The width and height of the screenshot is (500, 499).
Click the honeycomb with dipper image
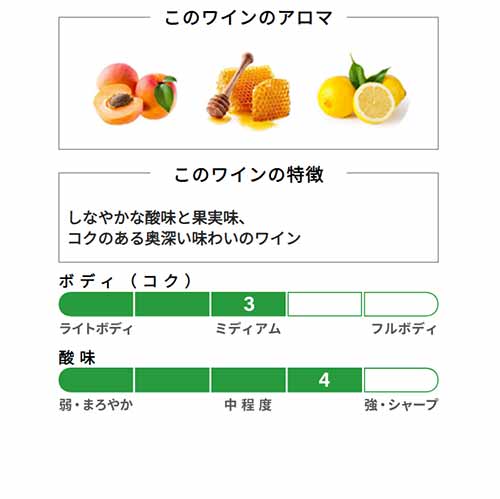click(248, 91)
